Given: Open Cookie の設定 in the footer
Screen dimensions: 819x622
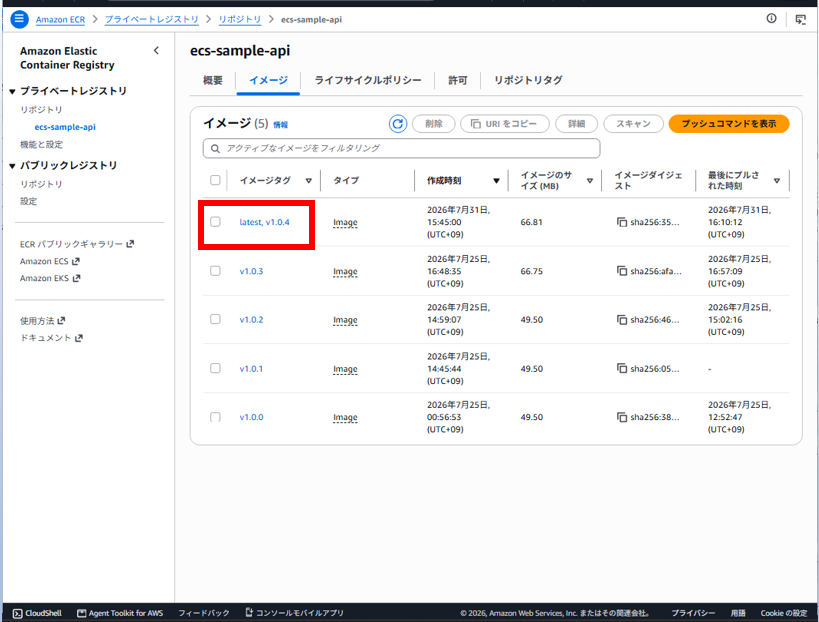Looking at the screenshot, I should click(783, 613).
